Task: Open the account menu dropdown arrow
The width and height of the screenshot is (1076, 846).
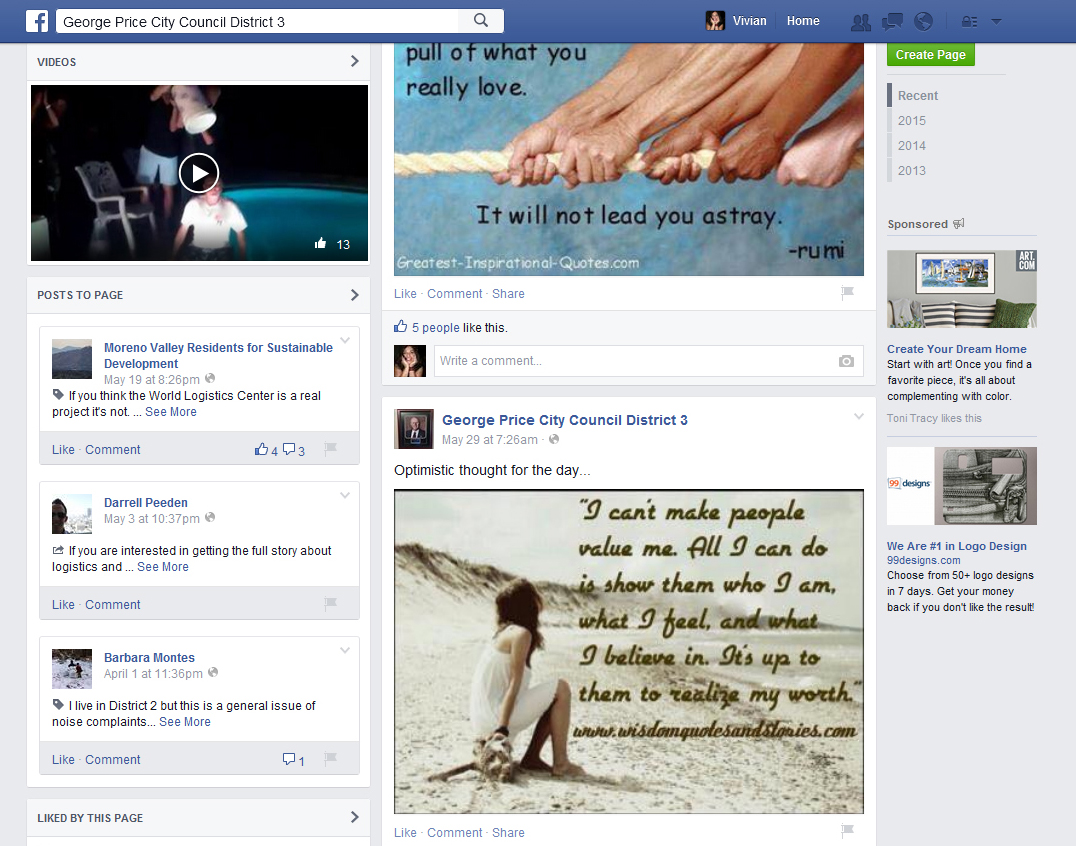Action: [x=996, y=22]
